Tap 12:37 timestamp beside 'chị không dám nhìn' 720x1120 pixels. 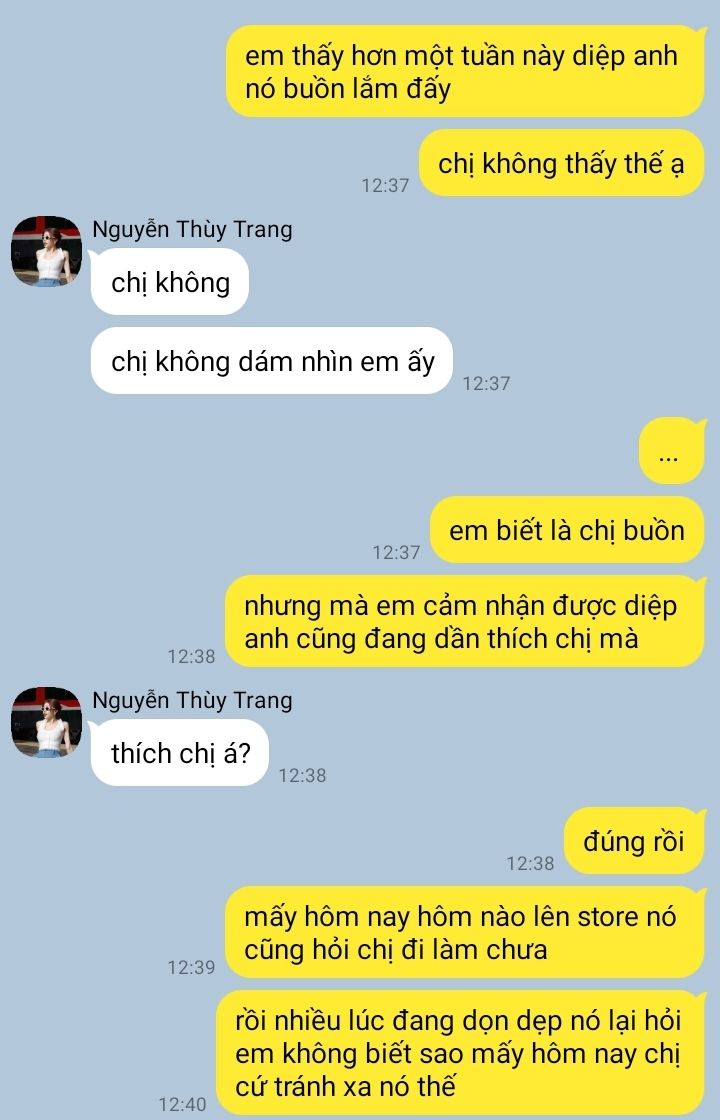pos(486,383)
